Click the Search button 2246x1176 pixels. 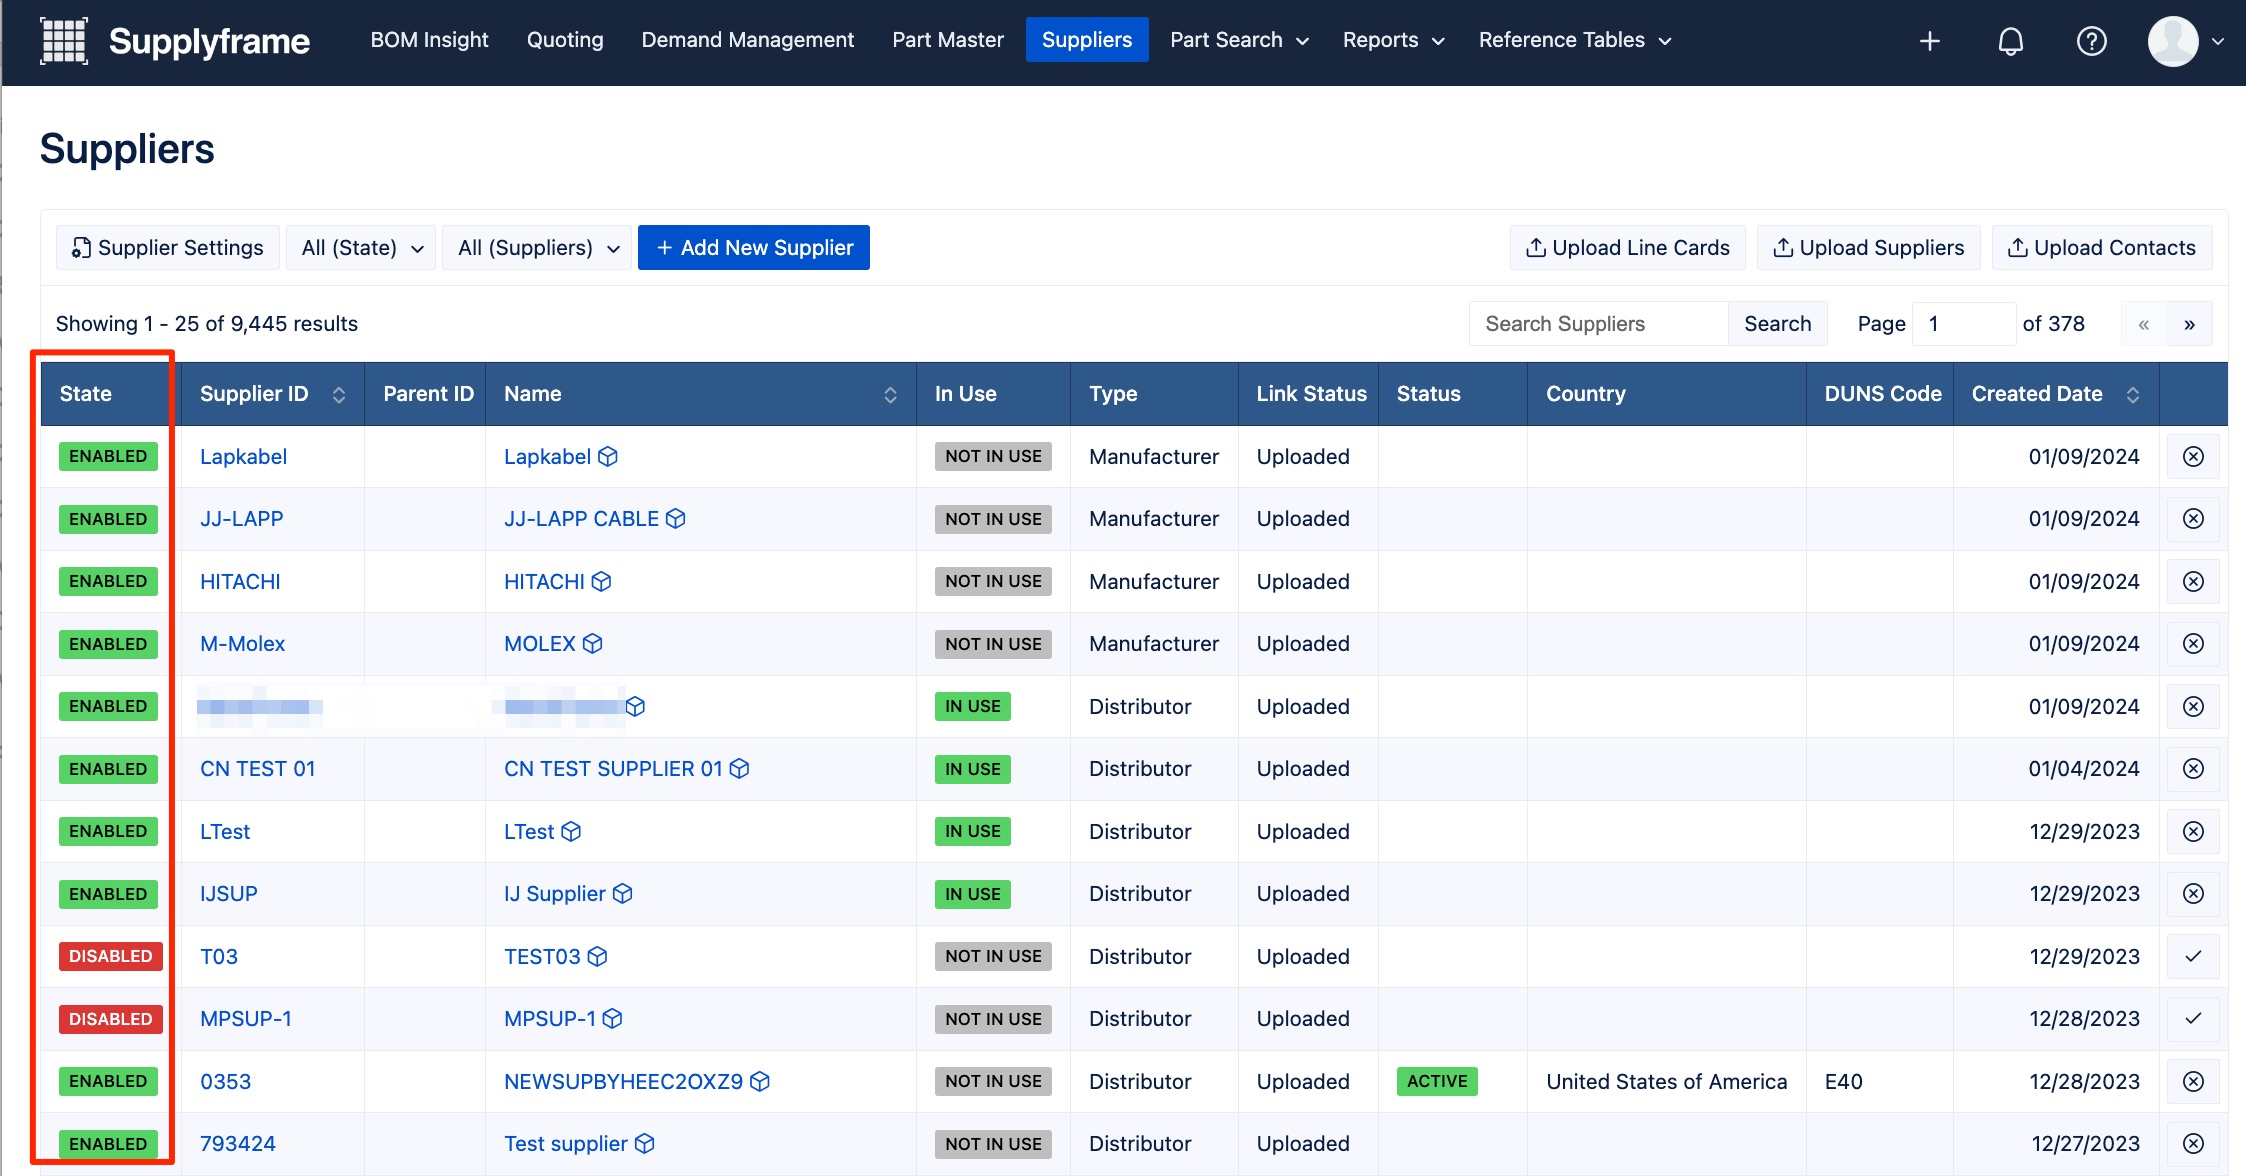coord(1777,324)
